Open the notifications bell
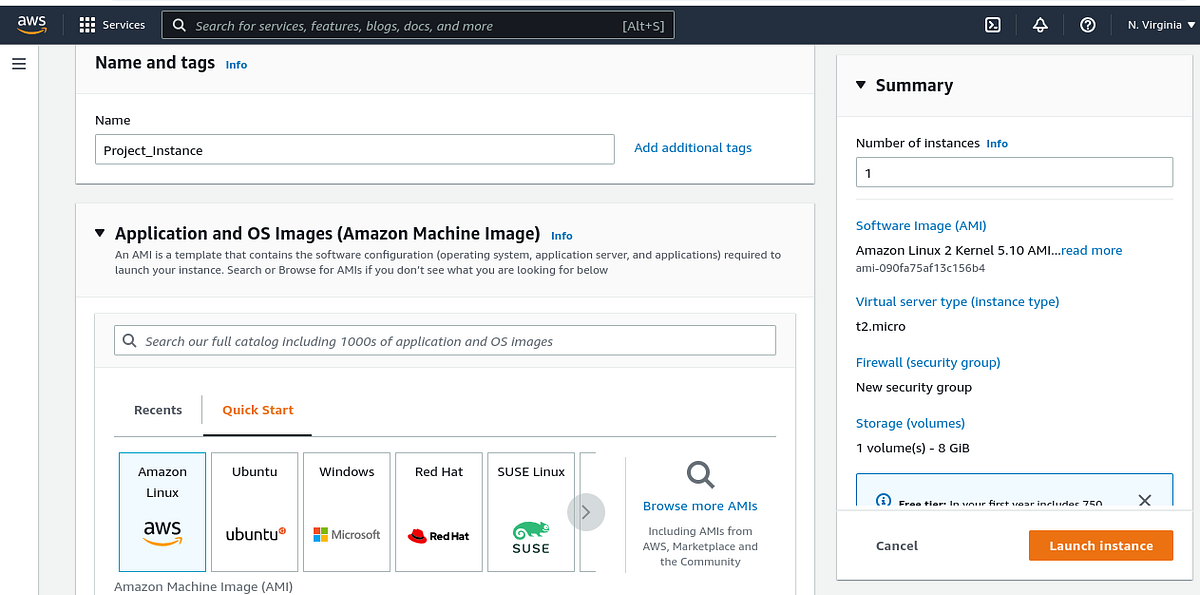Image resolution: width=1200 pixels, height=595 pixels. (1040, 24)
